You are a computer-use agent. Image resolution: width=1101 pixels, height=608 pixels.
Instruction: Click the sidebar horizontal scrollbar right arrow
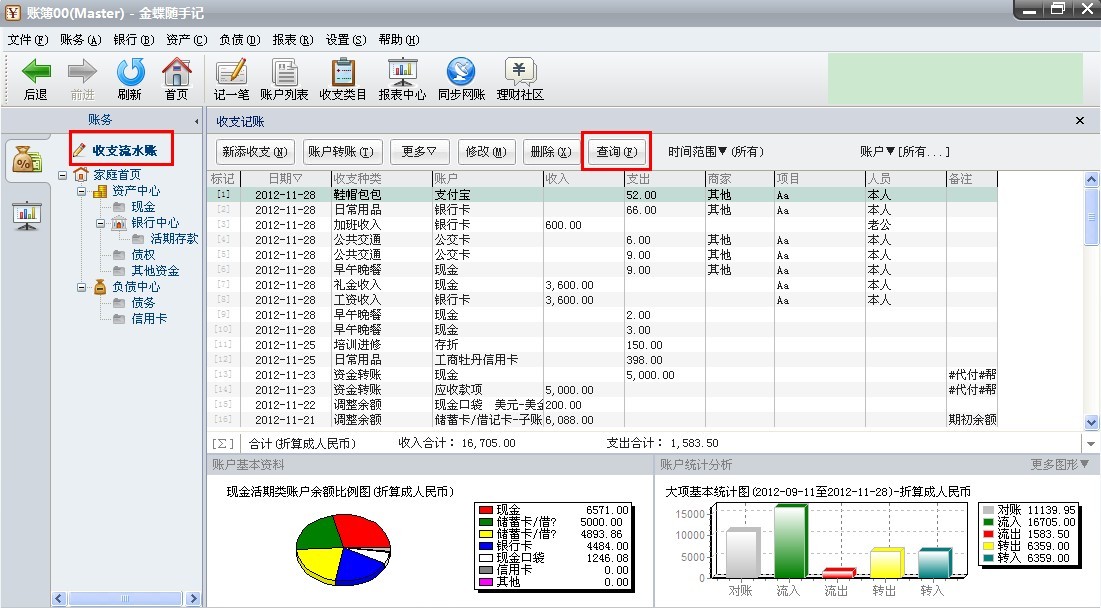(193, 599)
